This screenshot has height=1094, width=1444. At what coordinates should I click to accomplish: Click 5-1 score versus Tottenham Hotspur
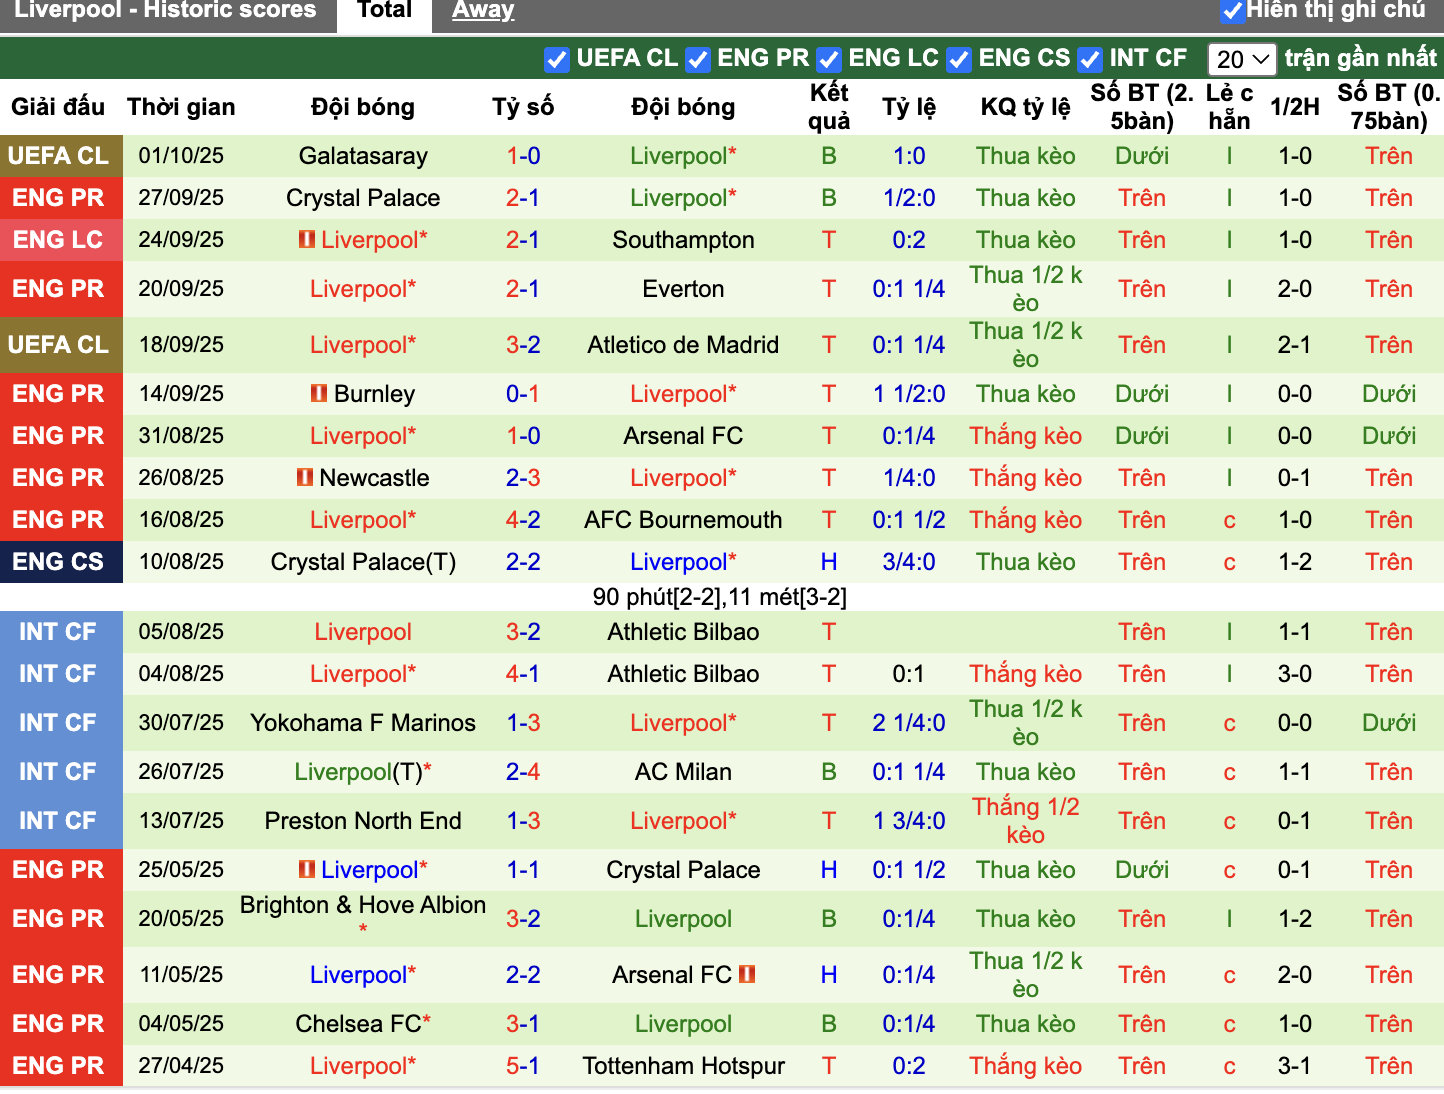point(523,1066)
